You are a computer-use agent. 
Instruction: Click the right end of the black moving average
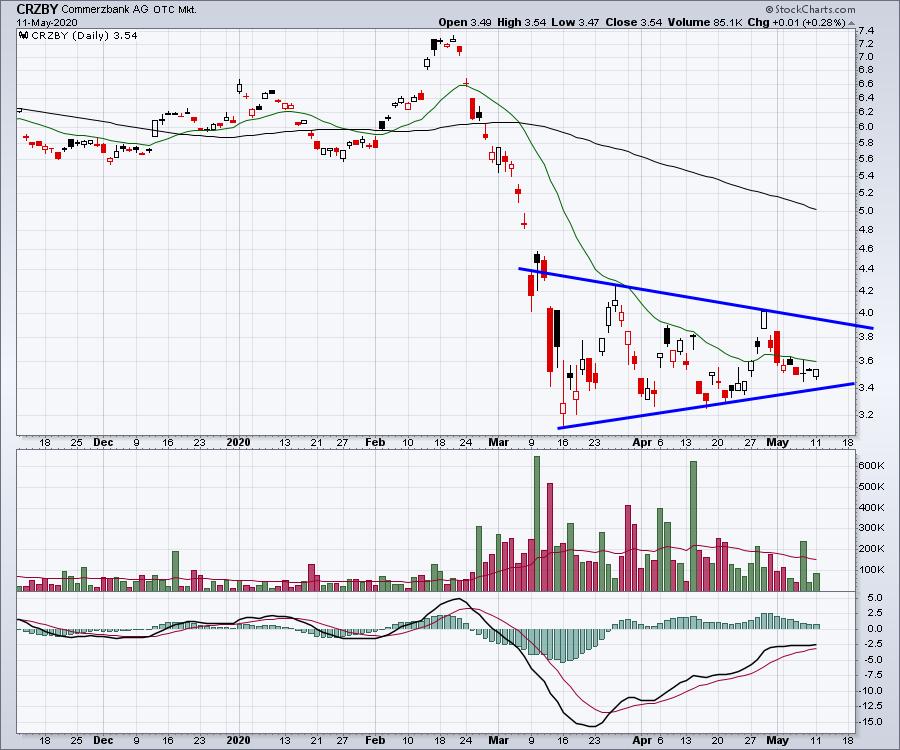point(816,209)
